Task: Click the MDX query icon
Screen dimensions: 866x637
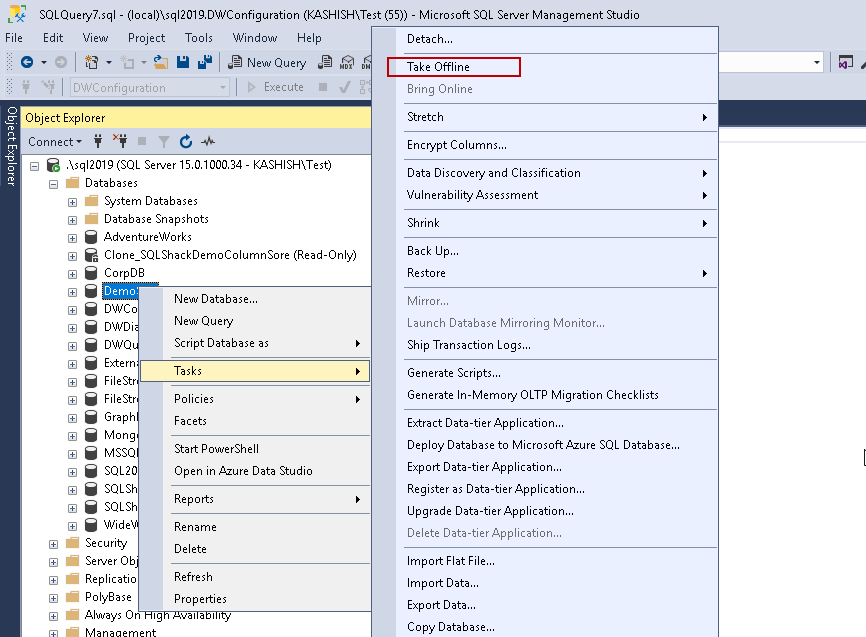Action: tap(347, 62)
